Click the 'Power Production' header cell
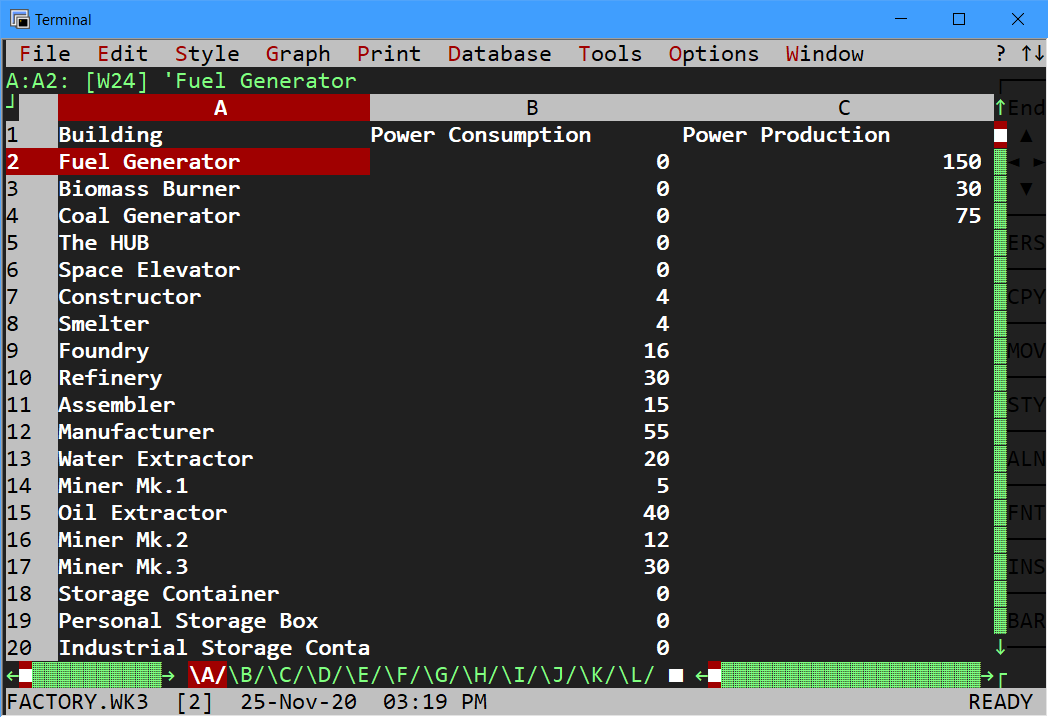This screenshot has width=1048, height=717. [837, 134]
